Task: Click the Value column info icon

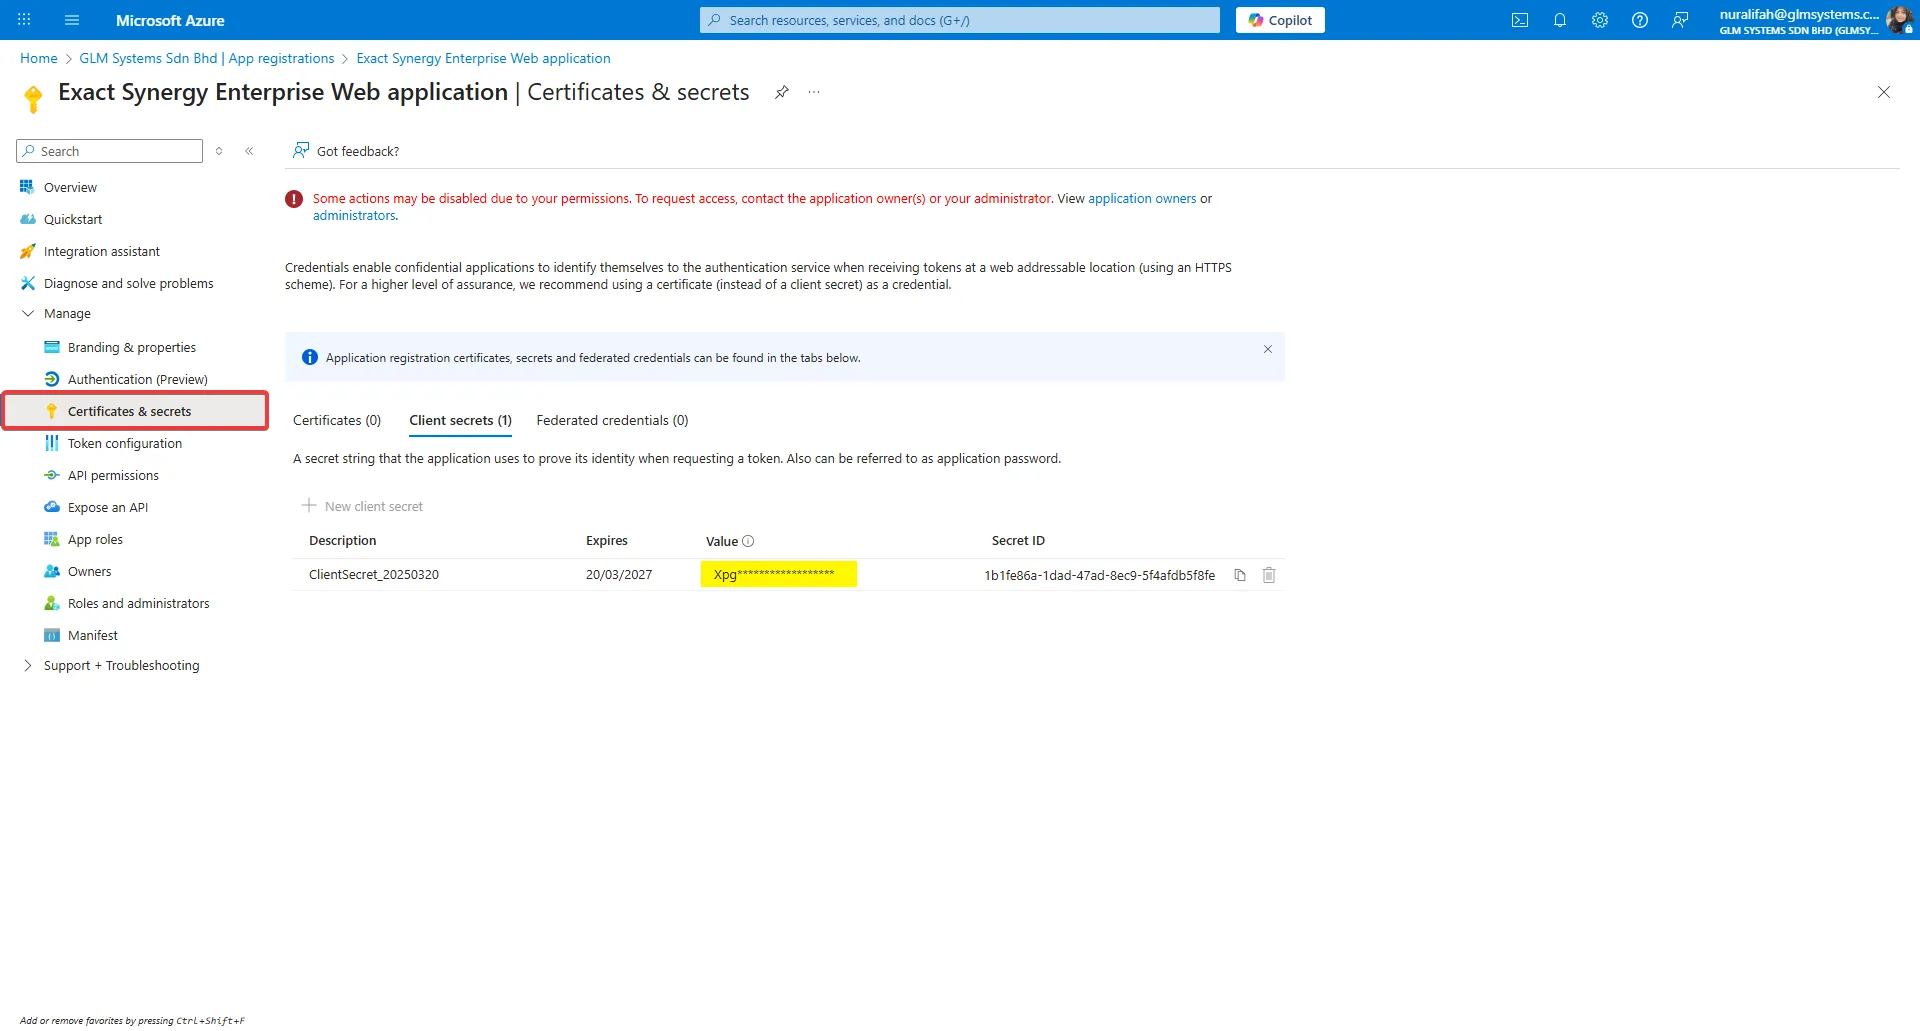Action: [x=748, y=541]
